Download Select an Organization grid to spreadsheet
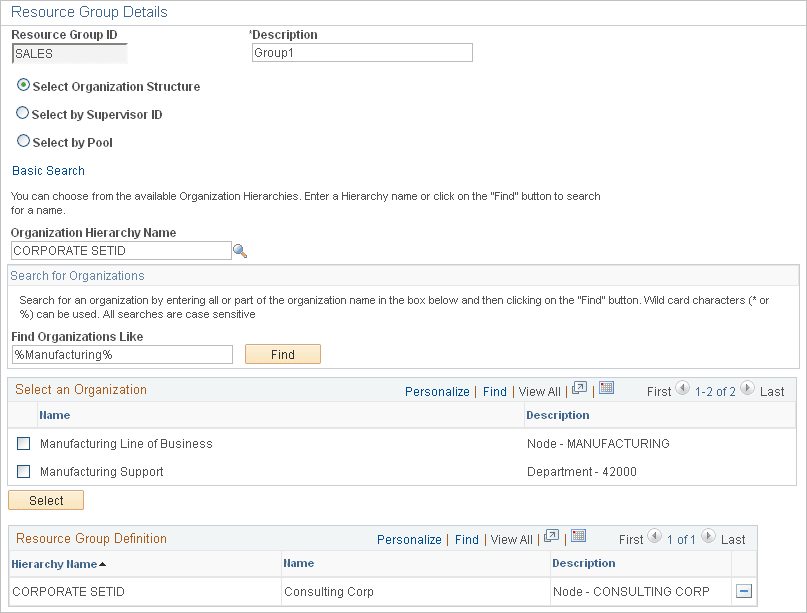 tap(606, 390)
